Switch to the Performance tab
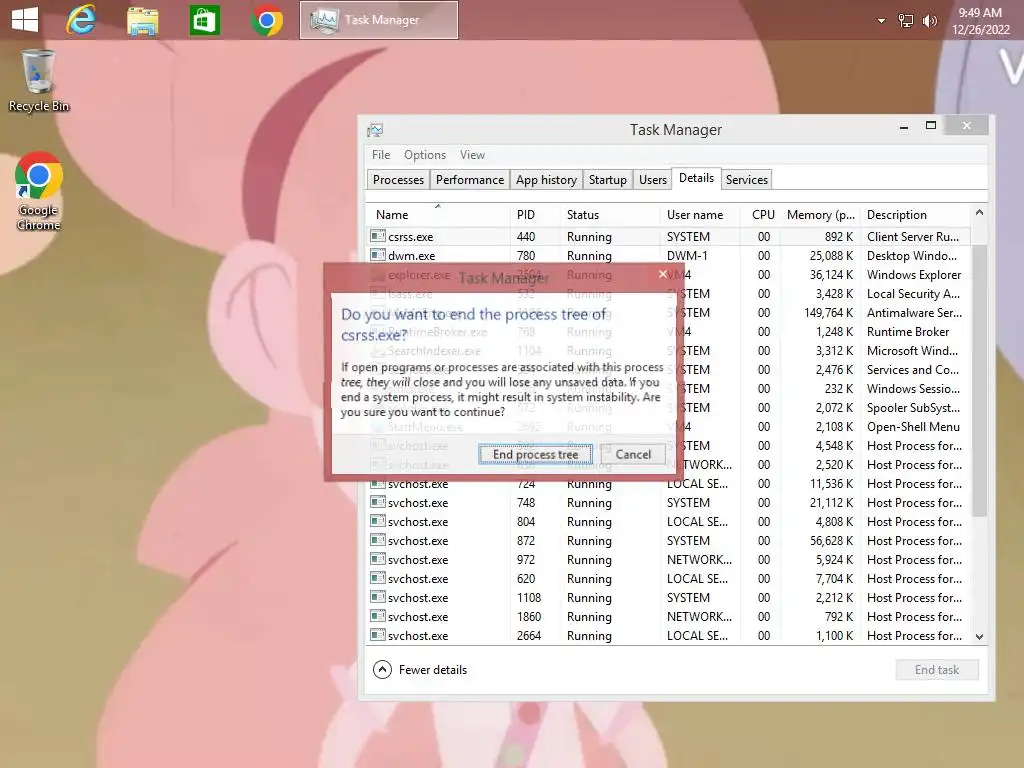 click(x=470, y=180)
